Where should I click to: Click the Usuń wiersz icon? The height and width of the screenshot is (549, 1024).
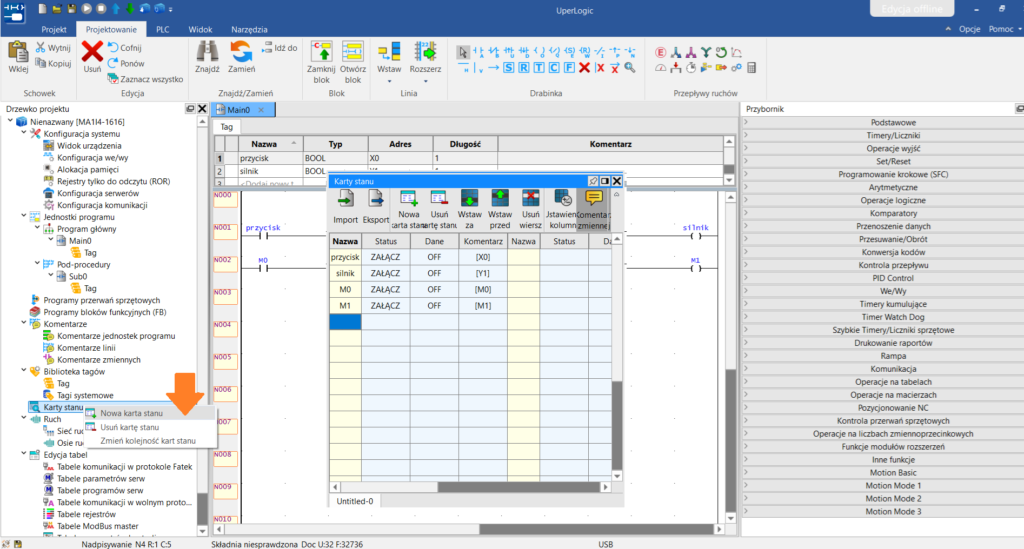point(530,198)
